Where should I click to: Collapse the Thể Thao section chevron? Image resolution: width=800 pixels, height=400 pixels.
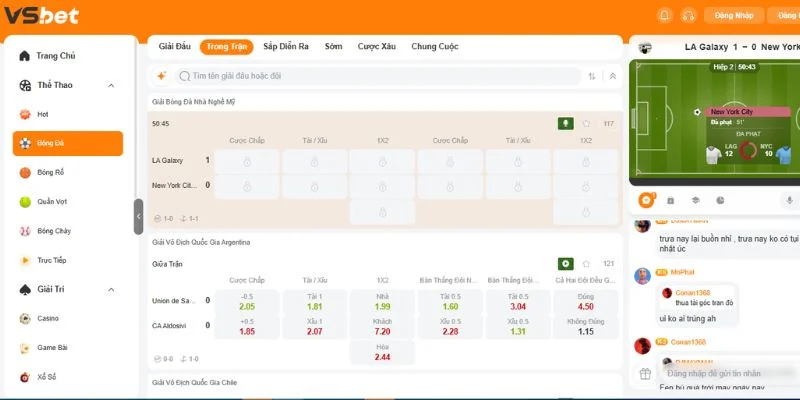(111, 85)
